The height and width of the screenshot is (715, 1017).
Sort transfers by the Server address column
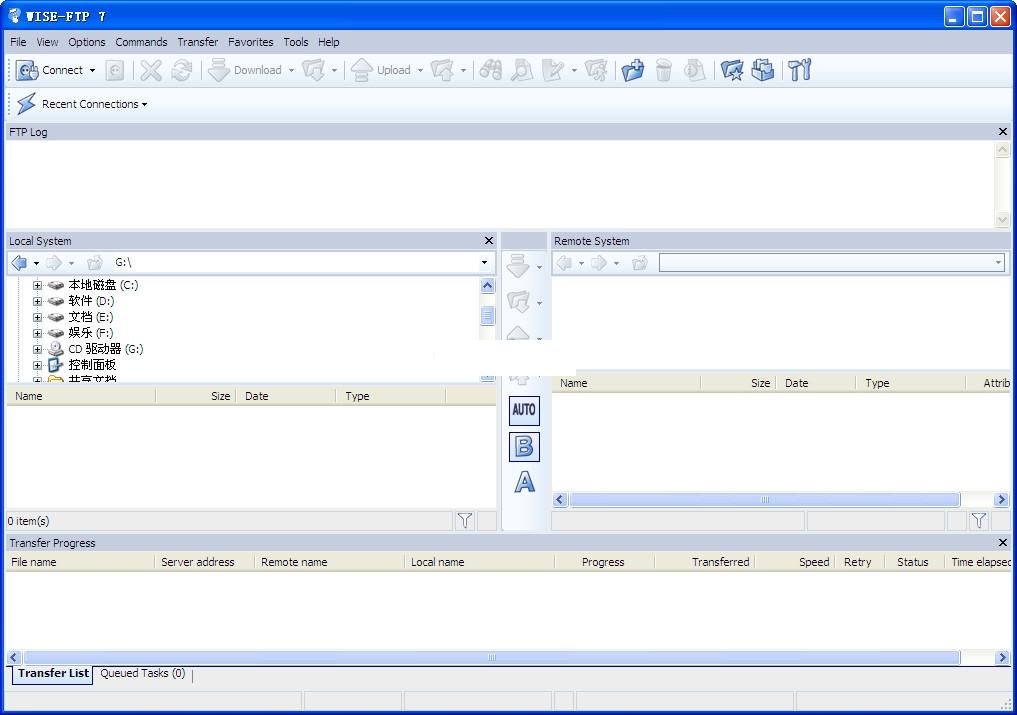click(198, 562)
